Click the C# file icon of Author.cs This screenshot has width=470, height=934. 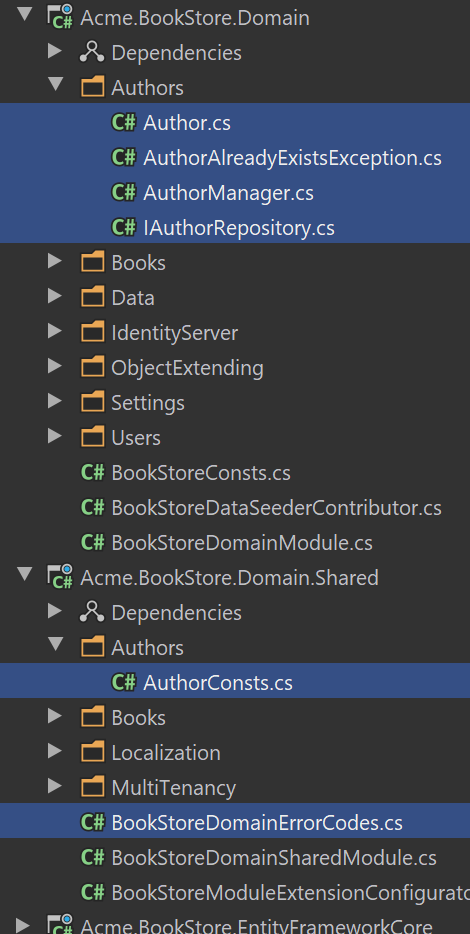coord(123,123)
